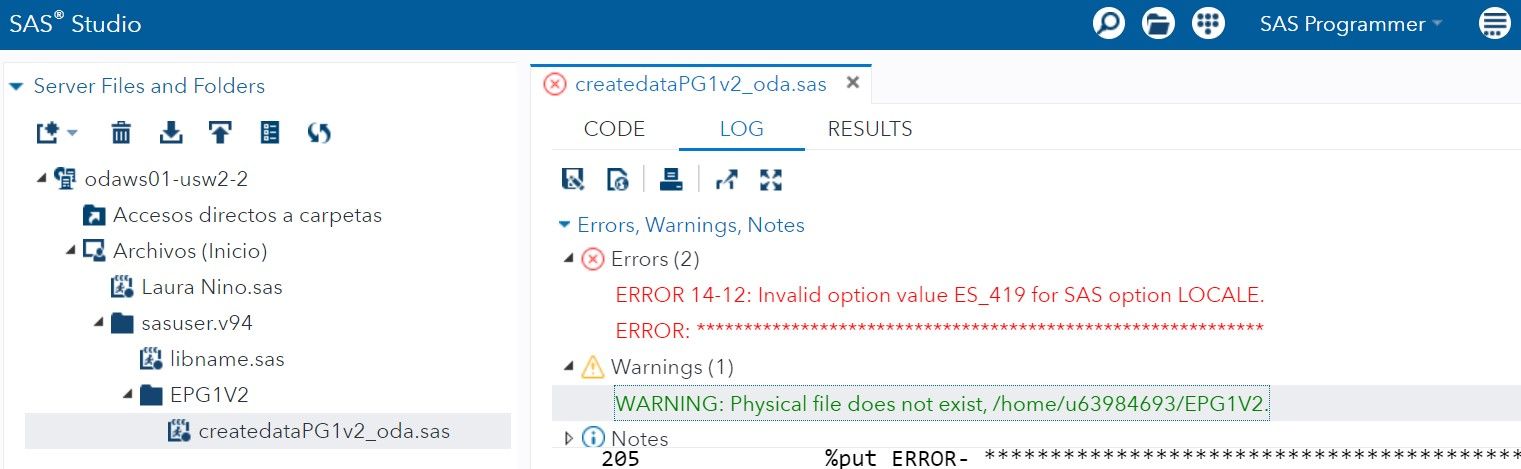This screenshot has height=469, width=1521.
Task: Expand the Notes group
Action: click(x=569, y=438)
